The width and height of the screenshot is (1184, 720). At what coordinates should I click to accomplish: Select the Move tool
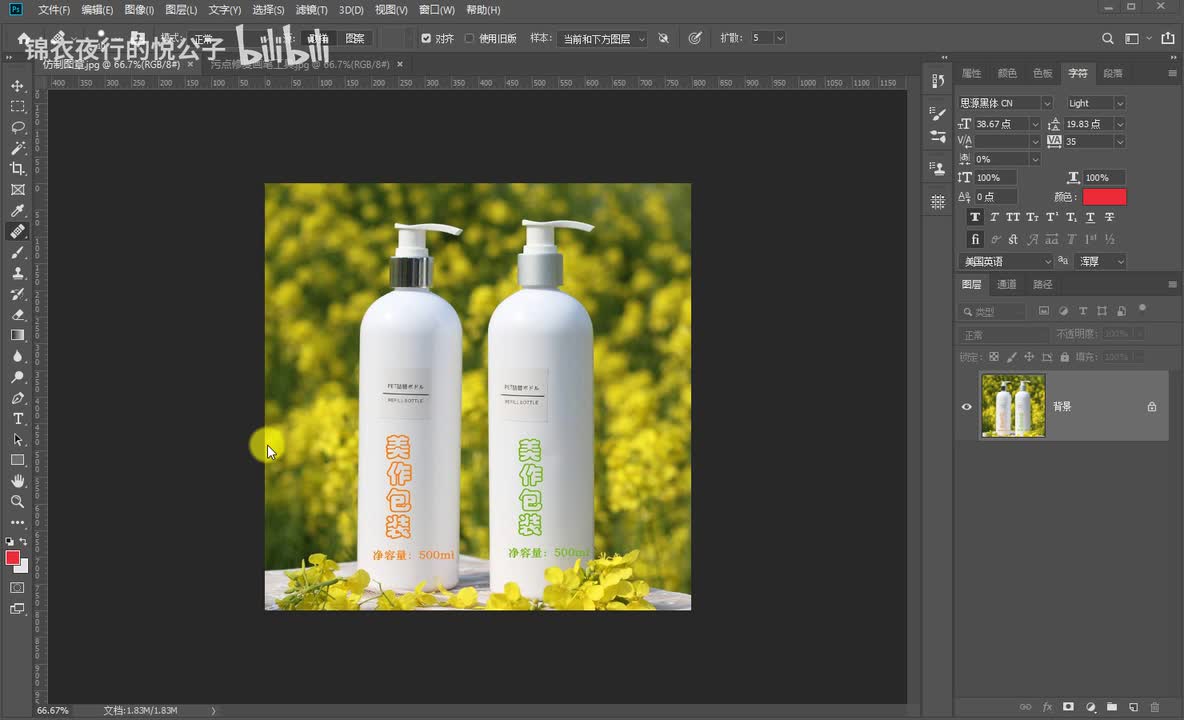17,86
